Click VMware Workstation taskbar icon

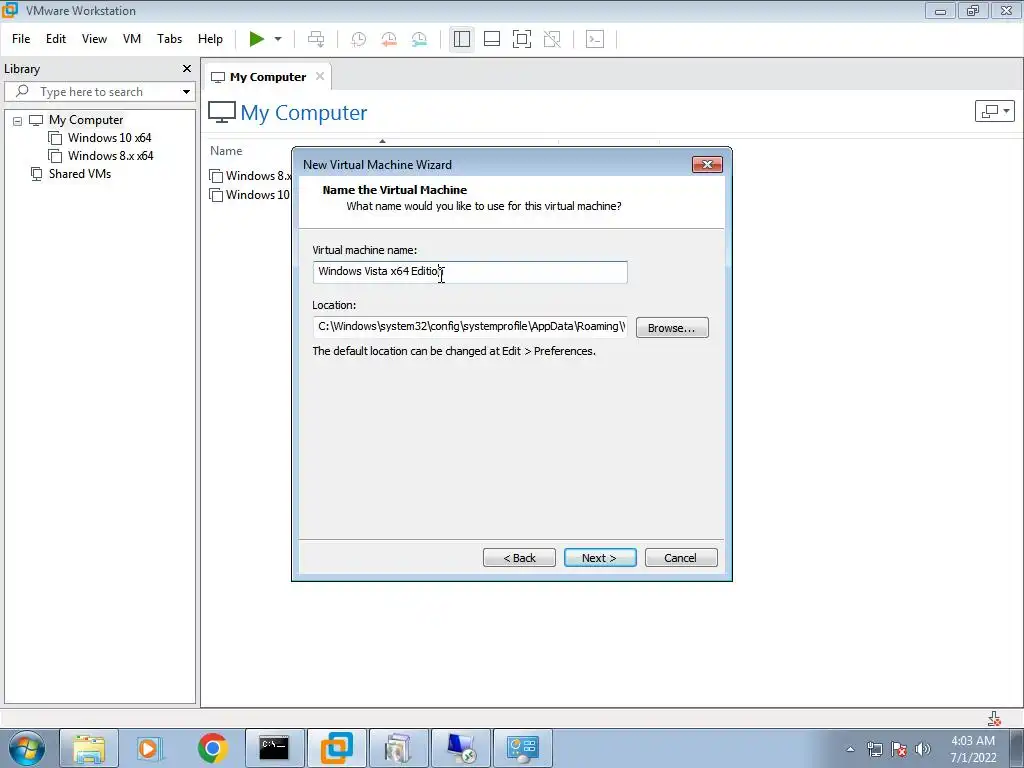(x=336, y=748)
